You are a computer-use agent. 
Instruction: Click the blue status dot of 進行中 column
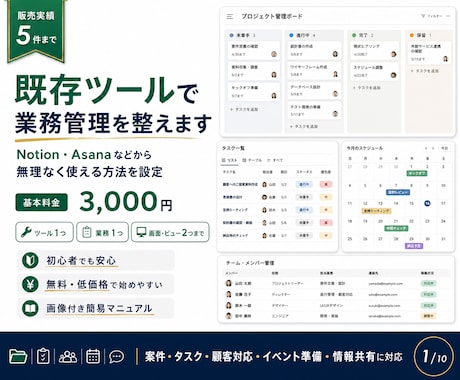point(291,35)
